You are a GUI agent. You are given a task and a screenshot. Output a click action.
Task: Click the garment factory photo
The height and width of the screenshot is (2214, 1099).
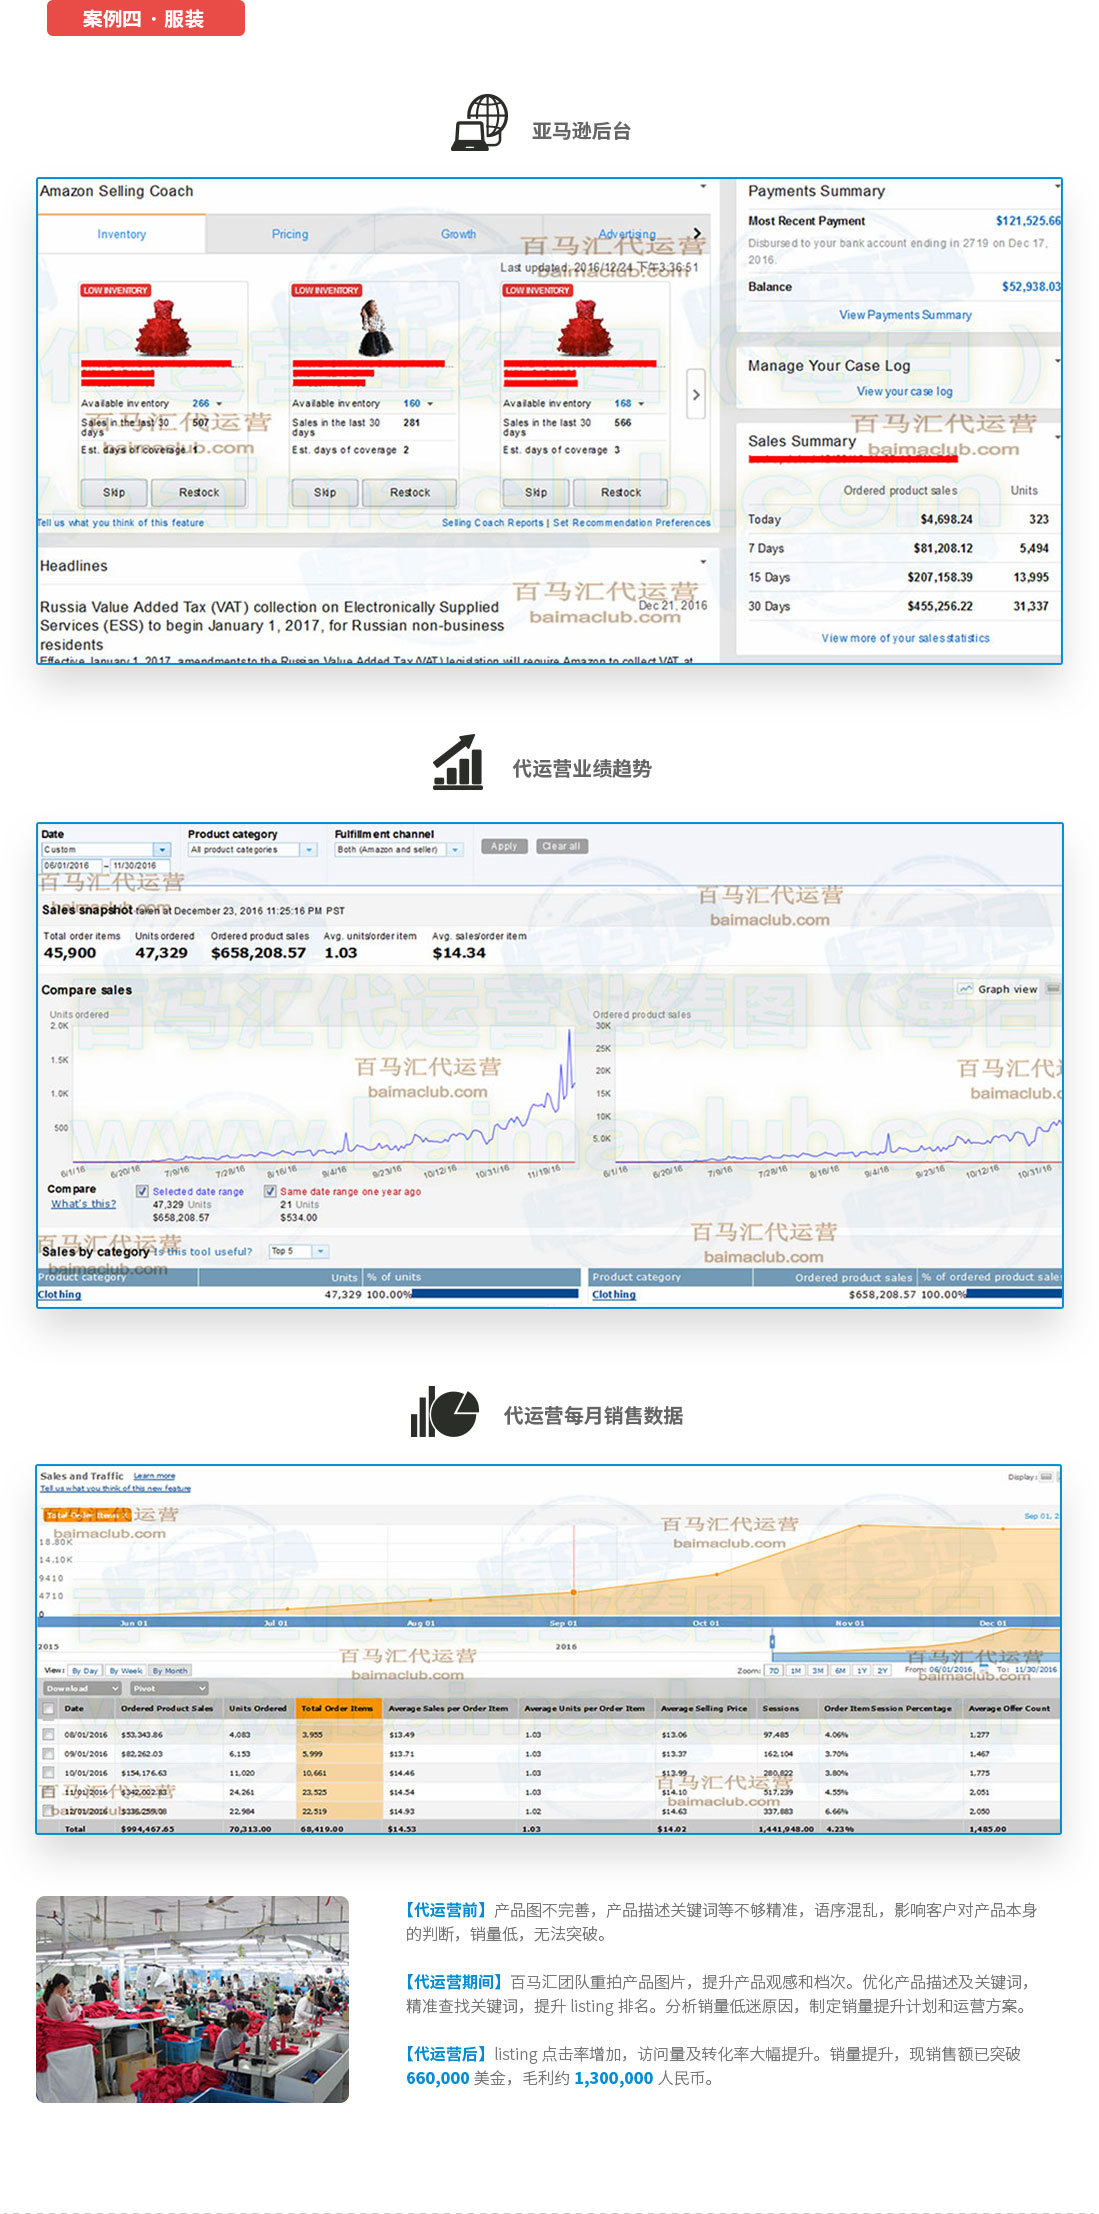pos(192,1999)
